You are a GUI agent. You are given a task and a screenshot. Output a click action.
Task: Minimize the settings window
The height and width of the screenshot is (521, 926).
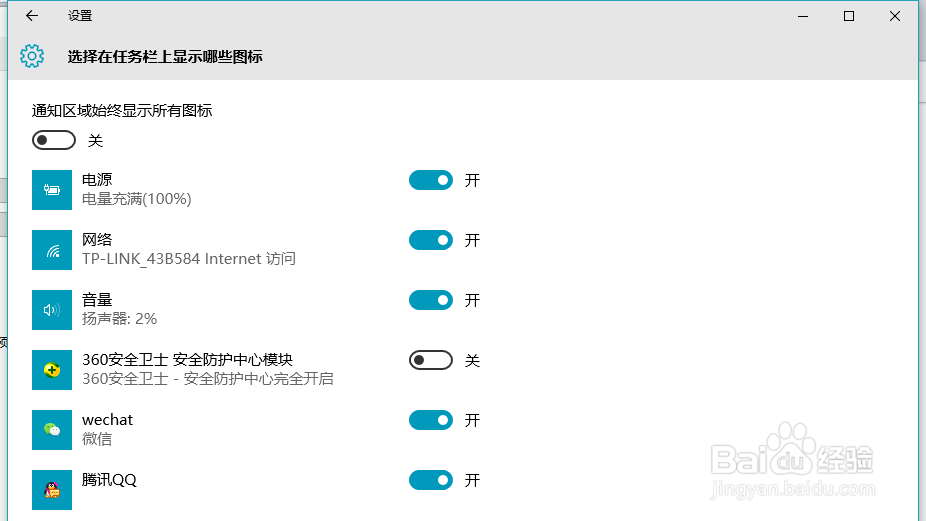pyautogui.click(x=803, y=16)
